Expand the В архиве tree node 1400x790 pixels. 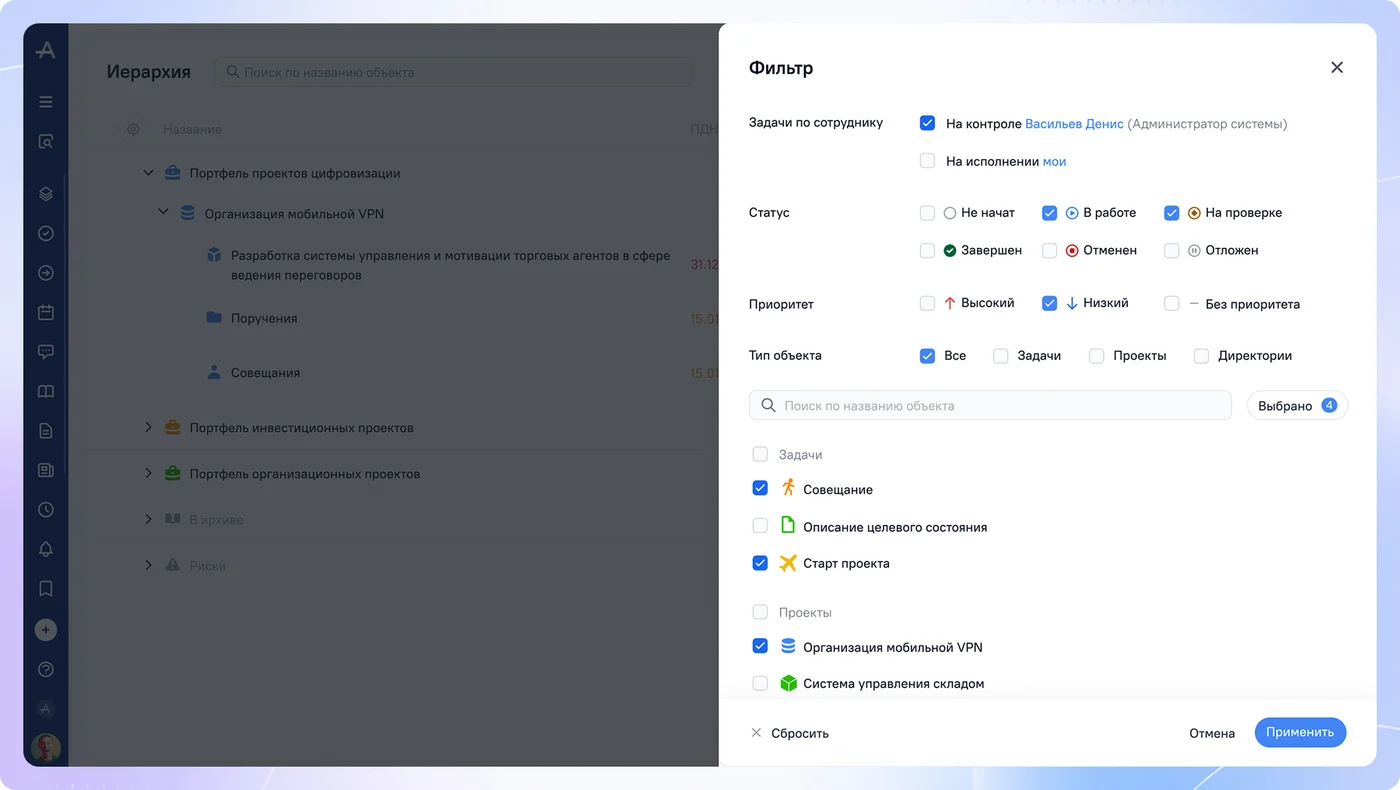pyautogui.click(x=148, y=519)
